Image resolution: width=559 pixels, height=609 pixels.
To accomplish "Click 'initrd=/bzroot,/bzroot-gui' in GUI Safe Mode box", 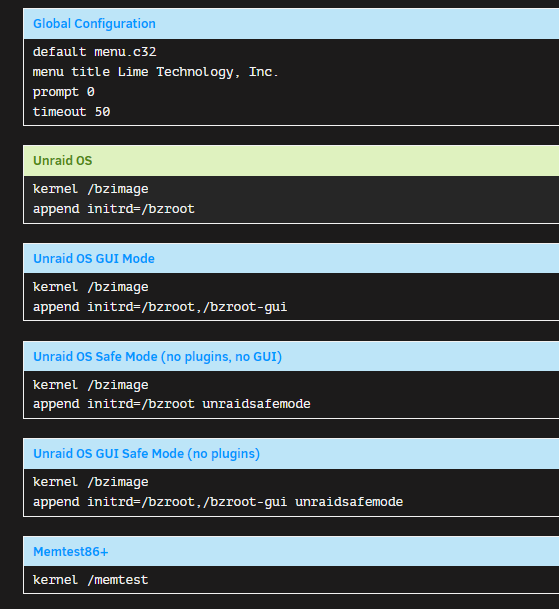I will click(187, 502).
